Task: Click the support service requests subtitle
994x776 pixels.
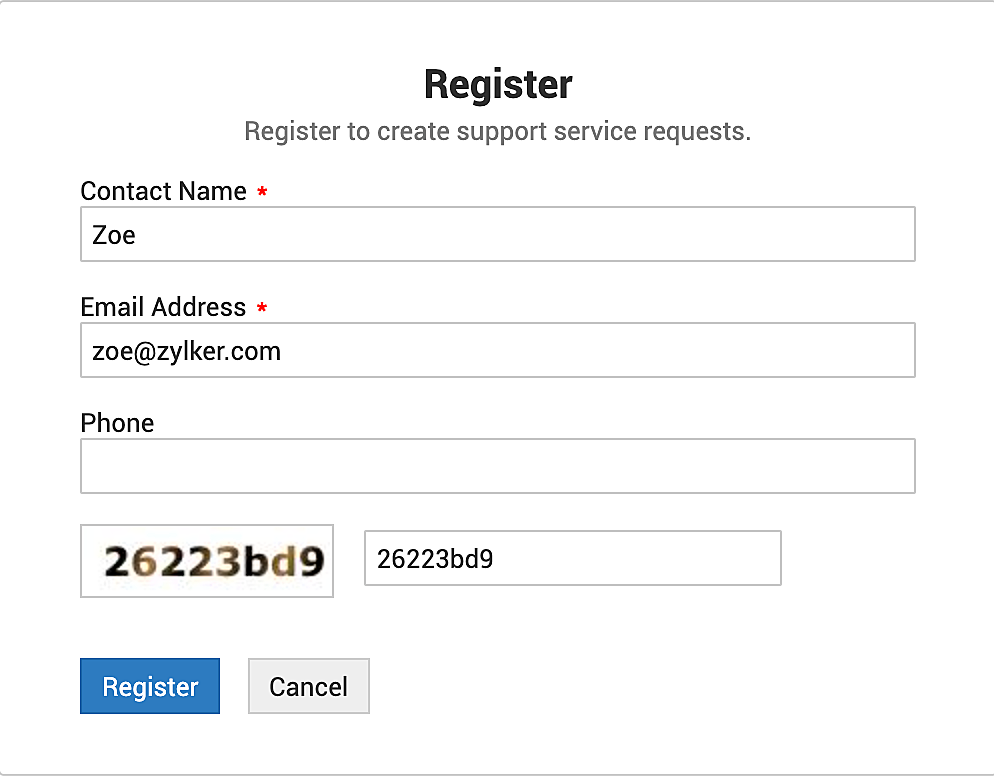Action: [497, 131]
